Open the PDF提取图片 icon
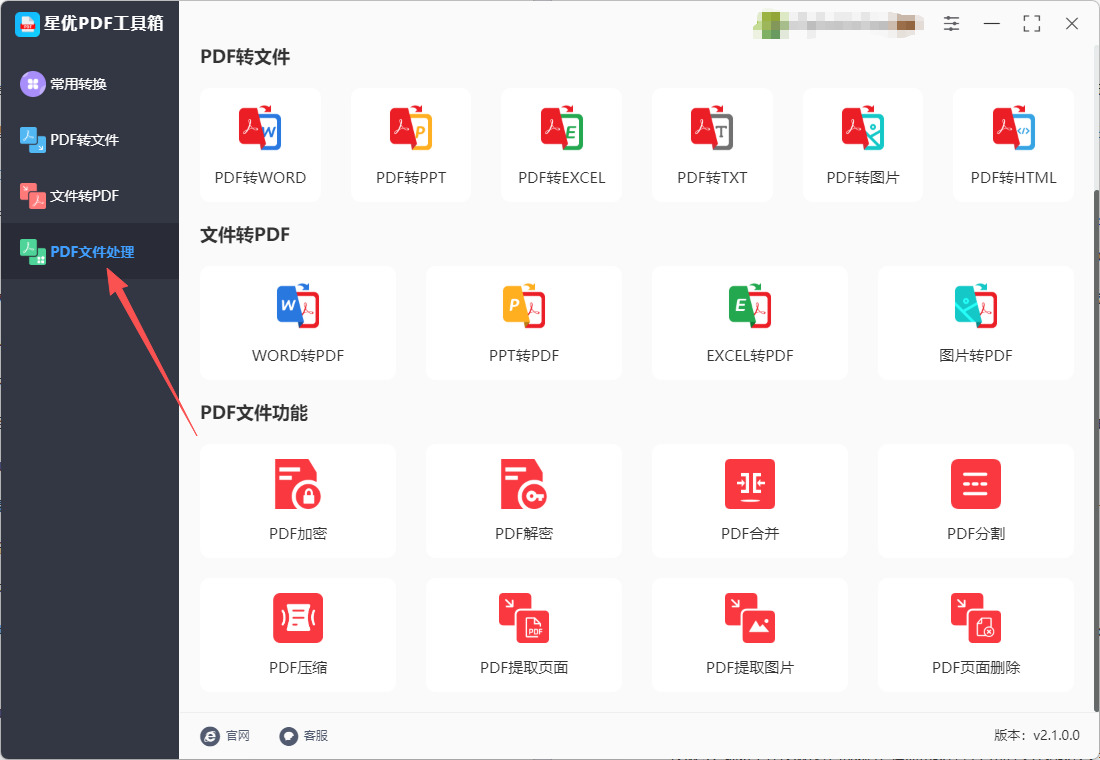The width and height of the screenshot is (1100, 760). (x=750, y=618)
